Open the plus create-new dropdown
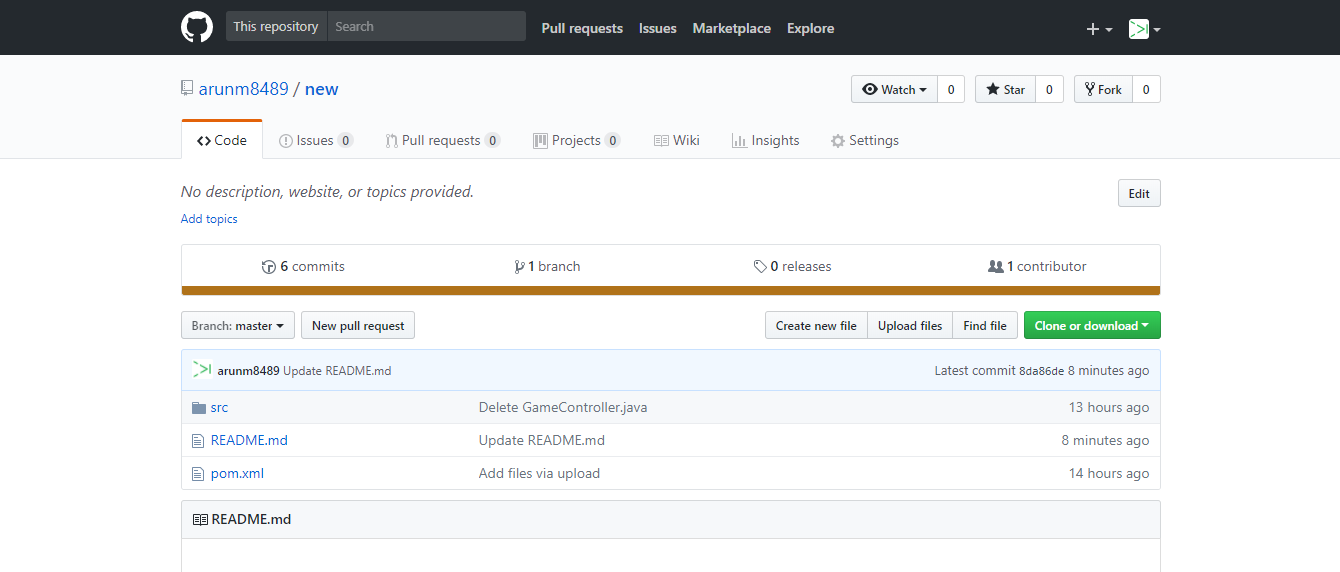Image resolution: width=1340 pixels, height=572 pixels. pos(1099,29)
